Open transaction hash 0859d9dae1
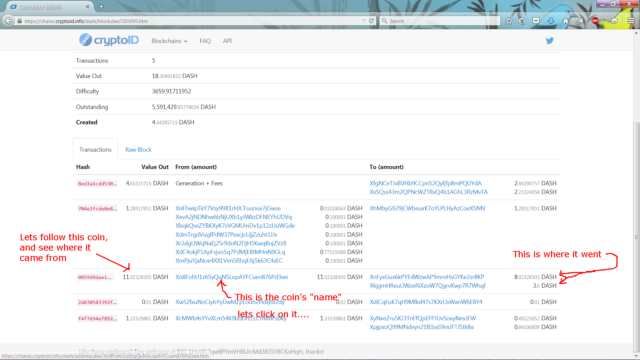The image size is (640, 360). tap(95, 277)
